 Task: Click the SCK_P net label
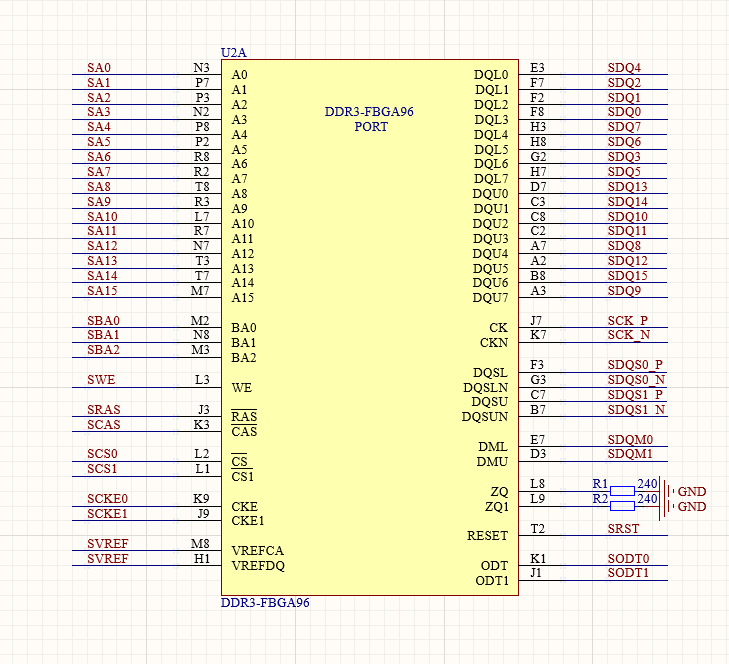(628, 321)
